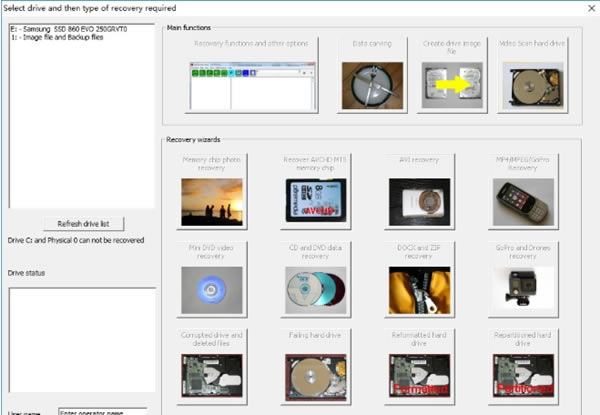Image resolution: width=600 pixels, height=415 pixels.
Task: Launch the AVI recovery wizard
Action: pyautogui.click(x=419, y=192)
